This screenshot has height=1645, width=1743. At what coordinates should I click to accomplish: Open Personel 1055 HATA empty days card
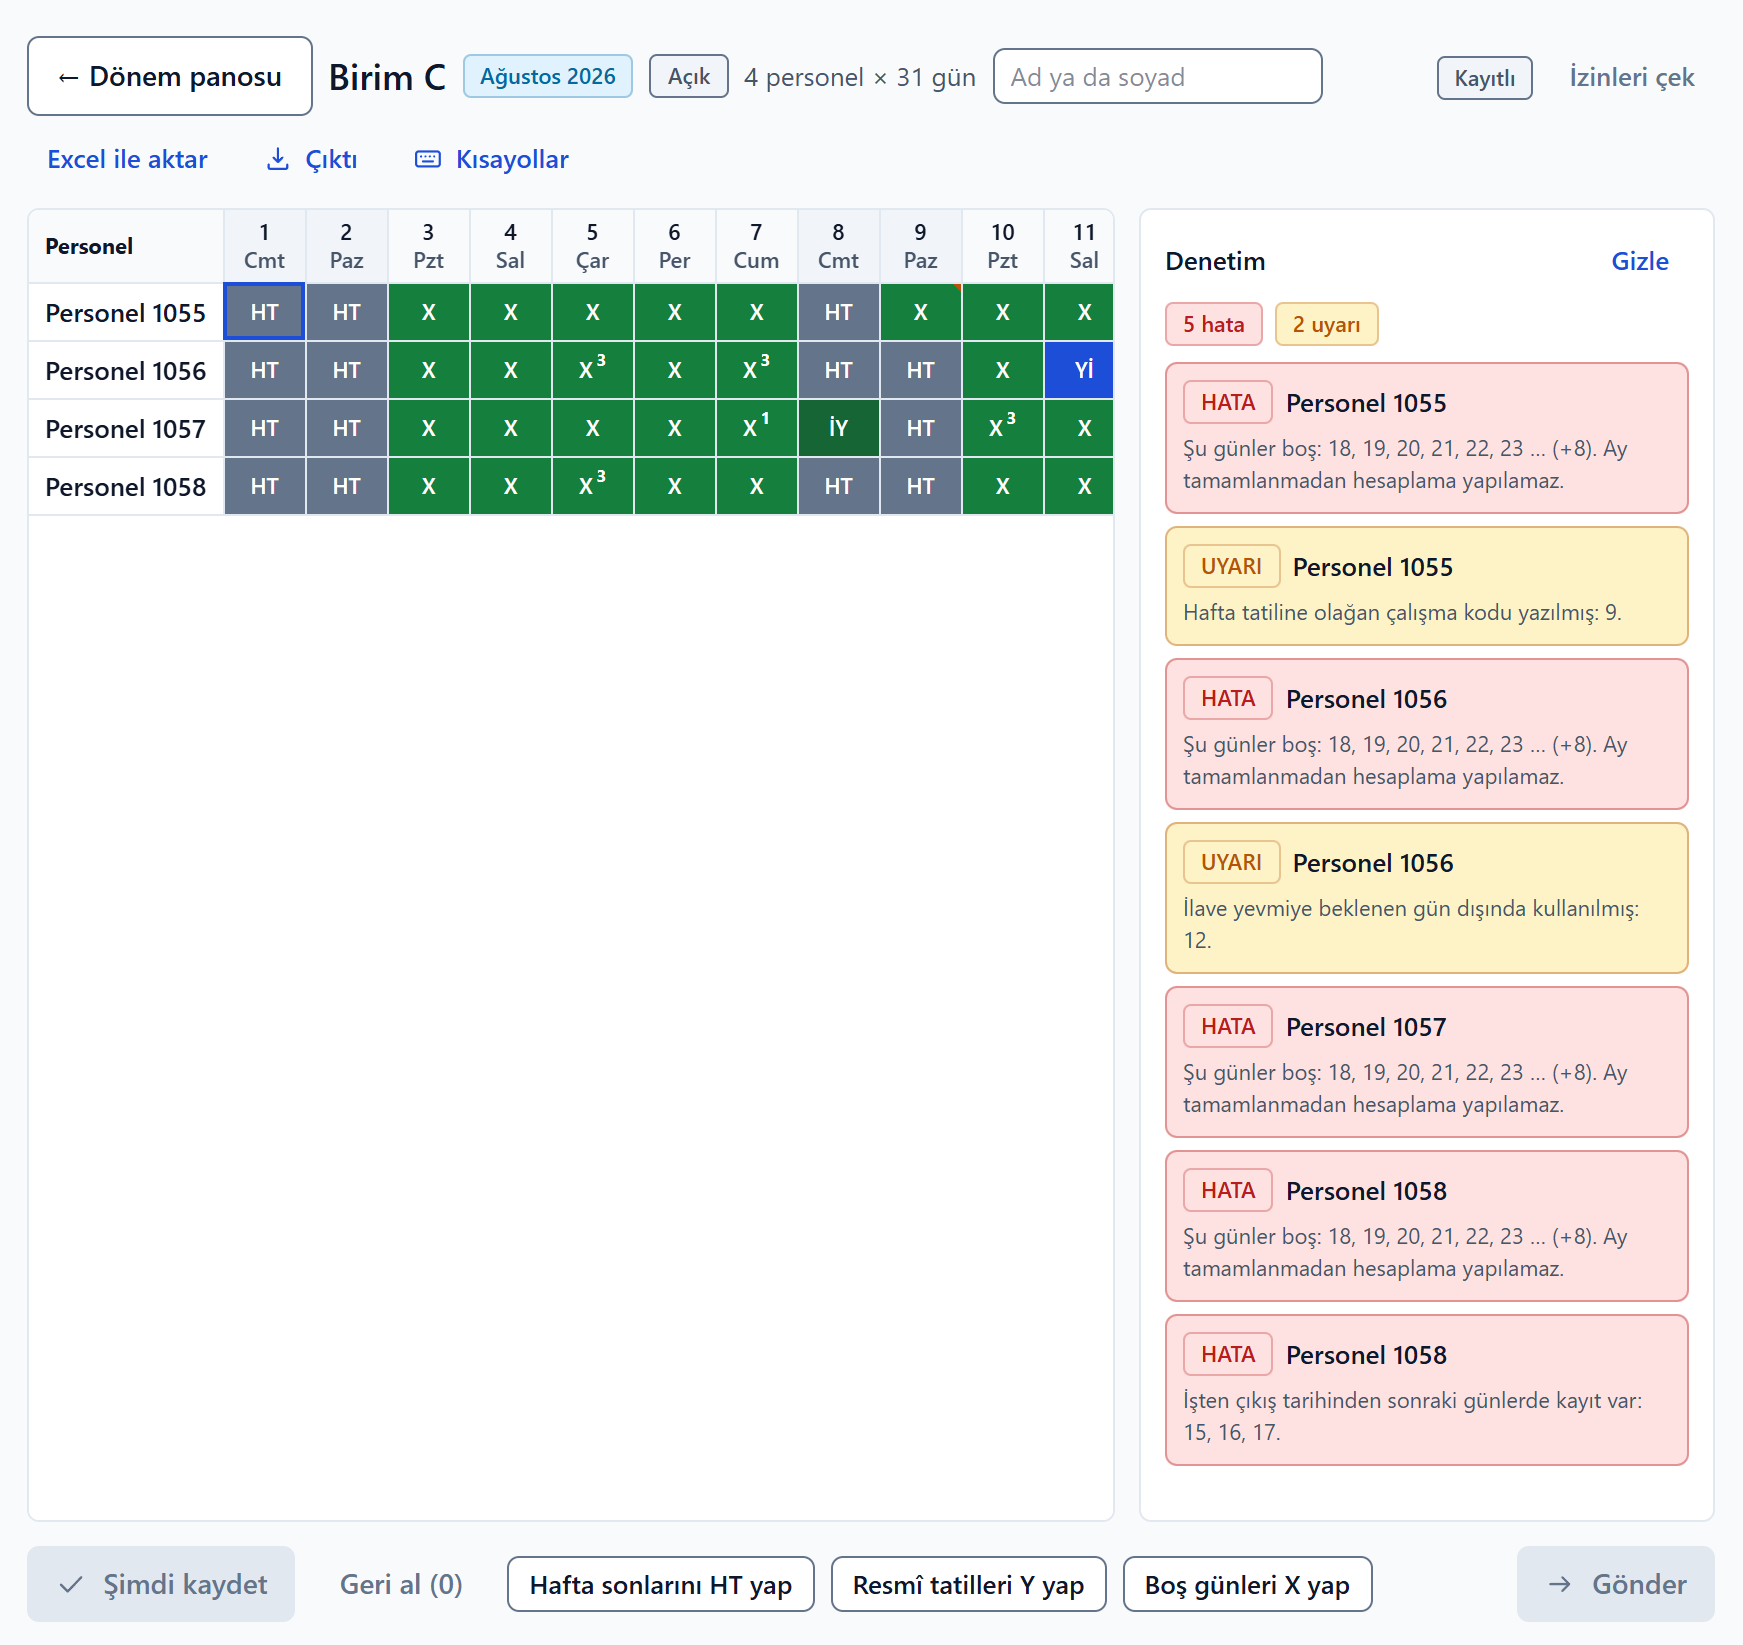click(x=1427, y=438)
